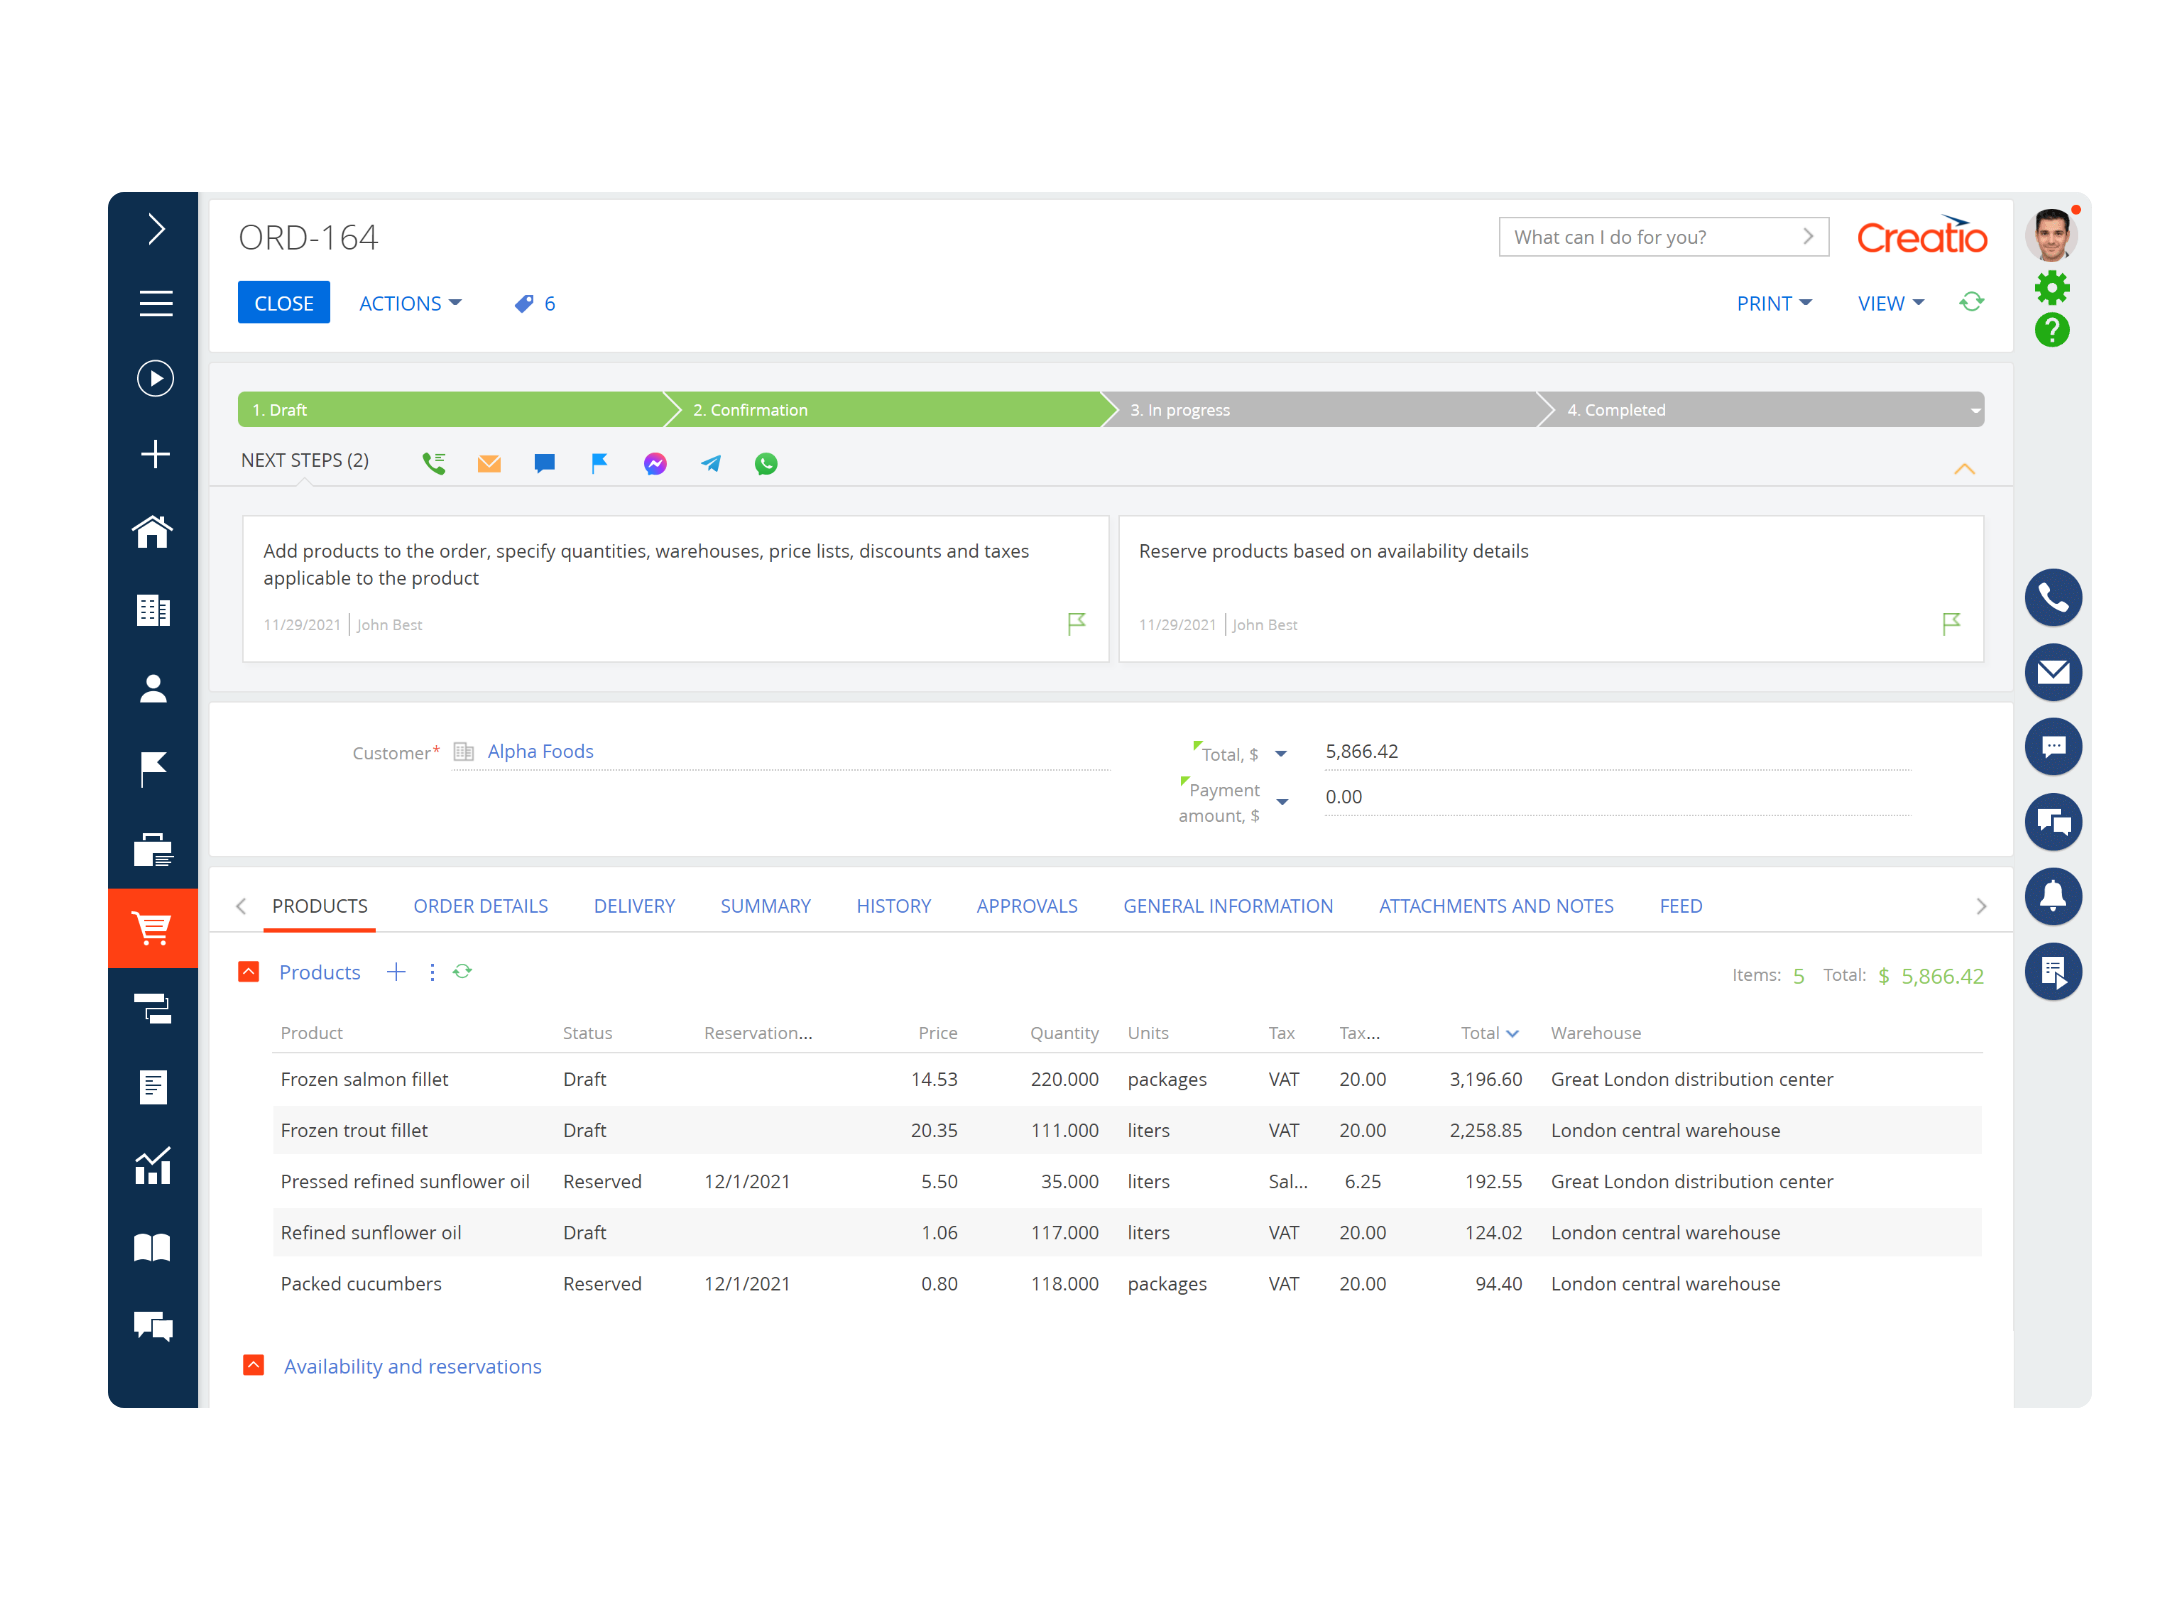Collapse the next steps panel chevron
Image resolution: width=2164 pixels, height=1600 pixels.
pyautogui.click(x=1964, y=469)
